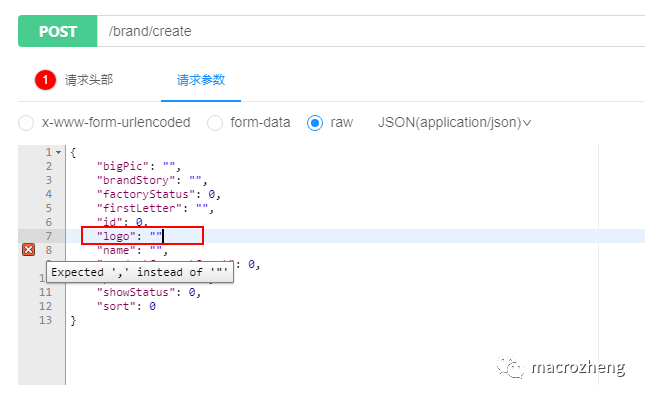Click the "sort" key on line 12
This screenshot has height=397, width=645.
[x=116, y=306]
